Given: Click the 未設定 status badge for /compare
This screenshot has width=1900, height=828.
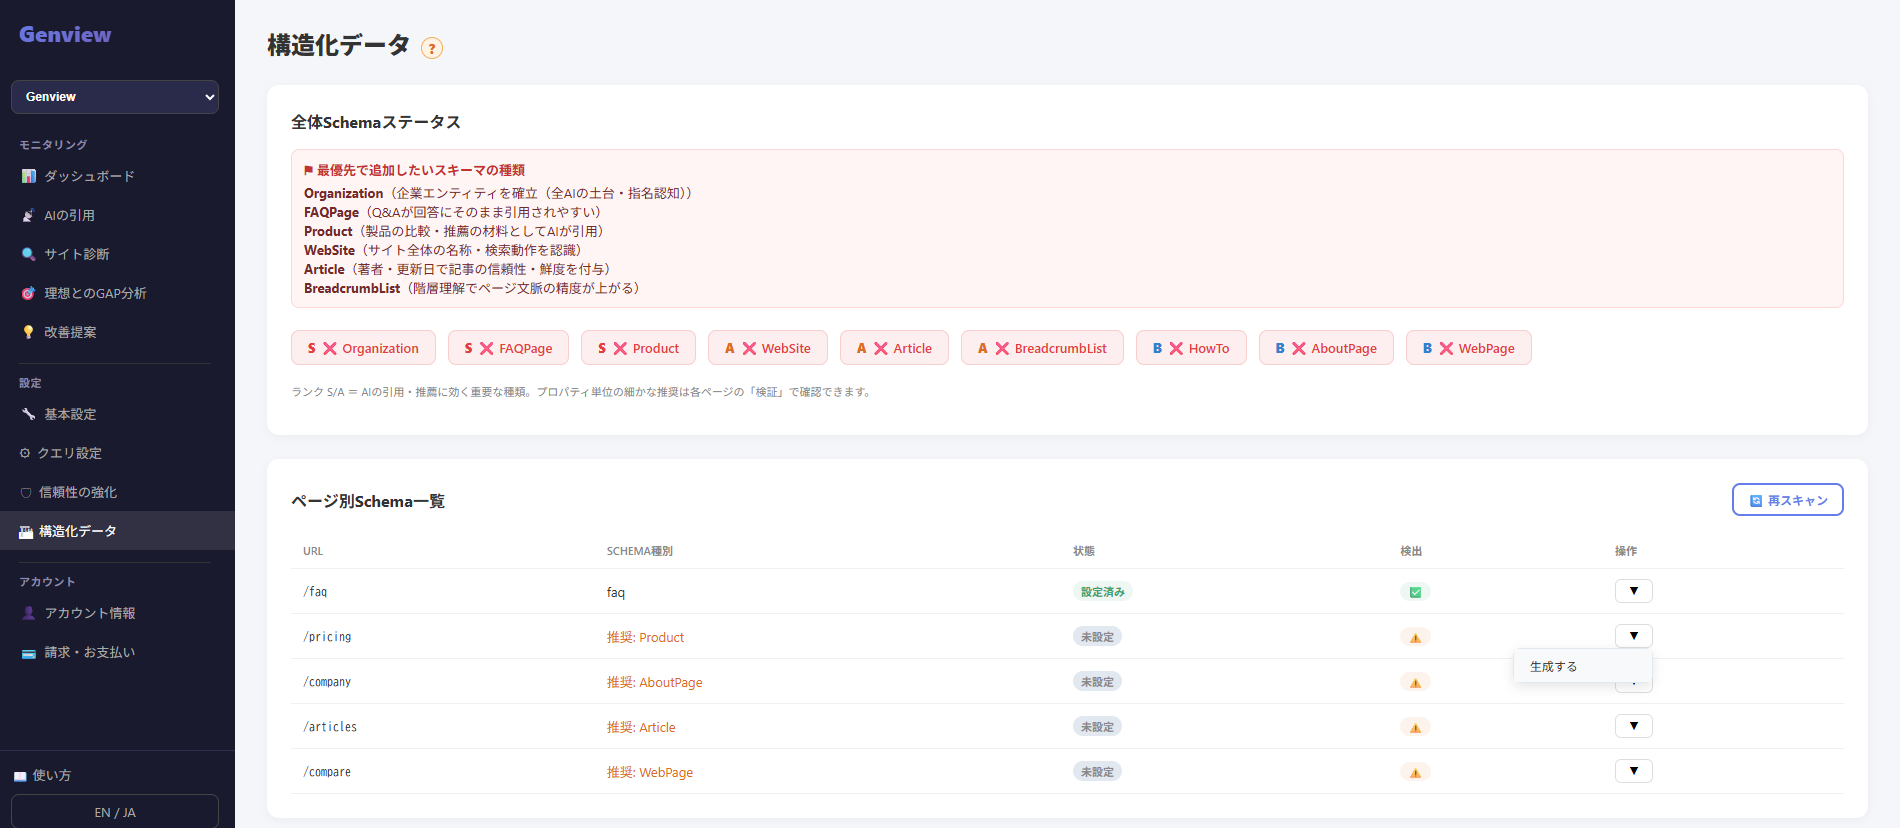Looking at the screenshot, I should pyautogui.click(x=1097, y=772).
